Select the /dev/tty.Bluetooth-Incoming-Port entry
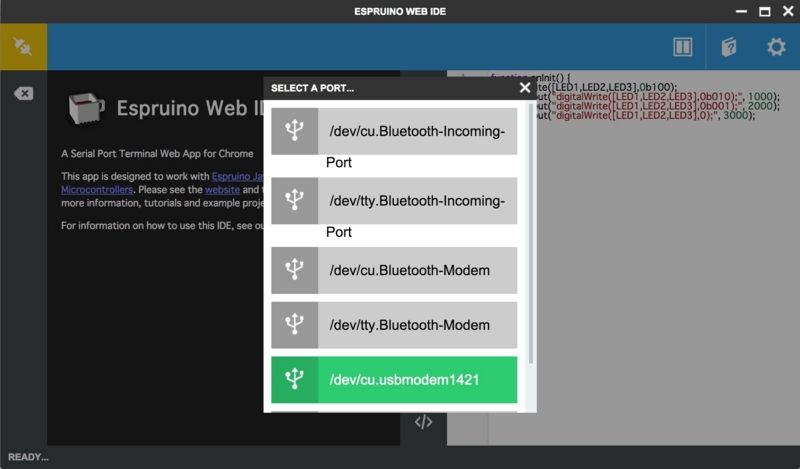Screen dimensions: 800x469 394,201
